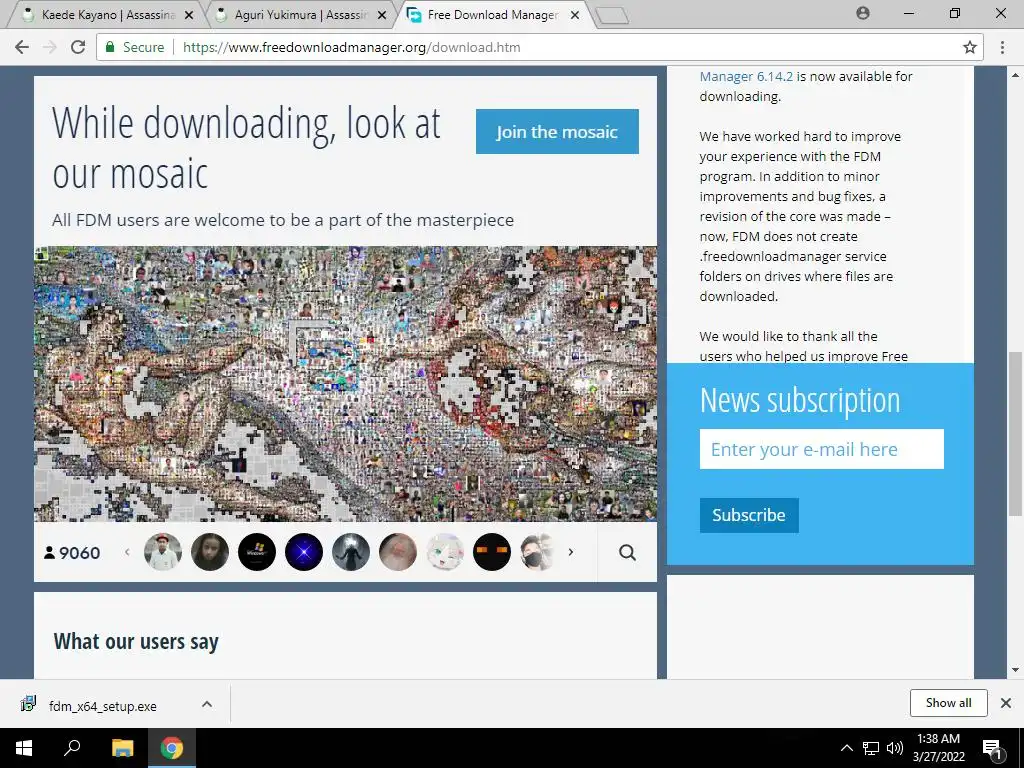Open the Action Center notifications icon
The image size is (1024, 768).
click(992, 748)
